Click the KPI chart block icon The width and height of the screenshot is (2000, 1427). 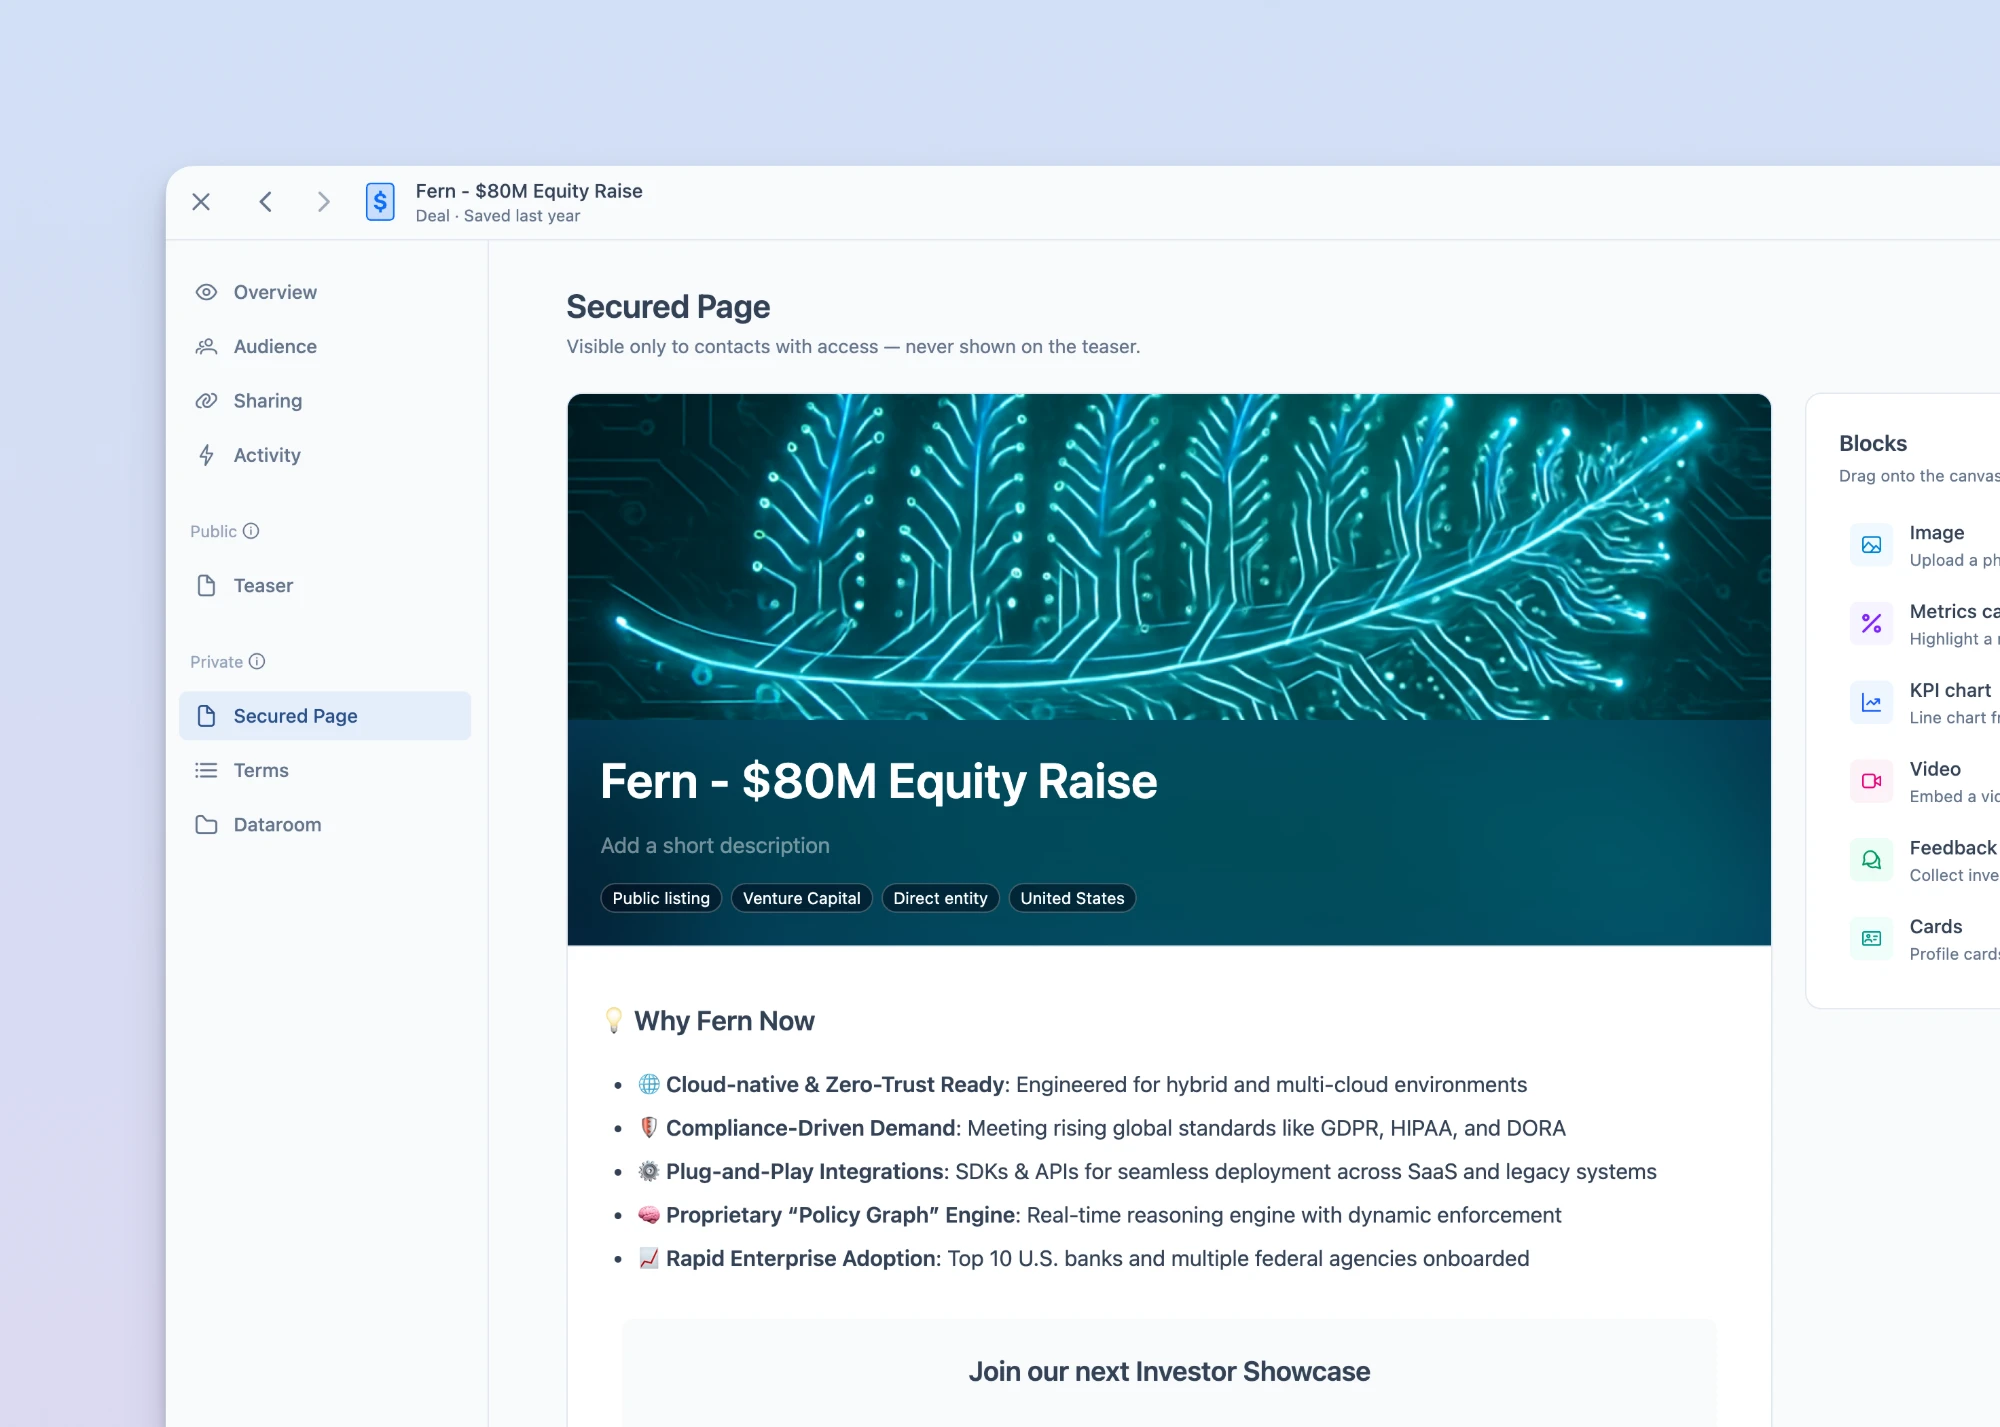tap(1871, 703)
